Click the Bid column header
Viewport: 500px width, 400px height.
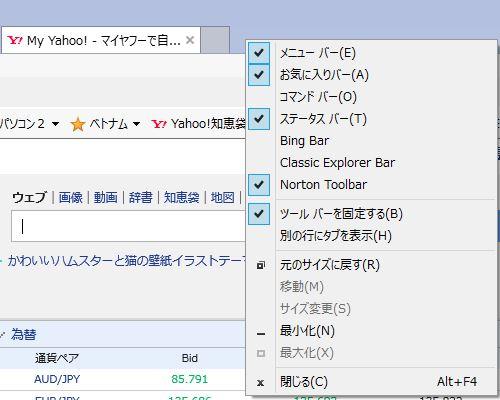pyautogui.click(x=190, y=359)
